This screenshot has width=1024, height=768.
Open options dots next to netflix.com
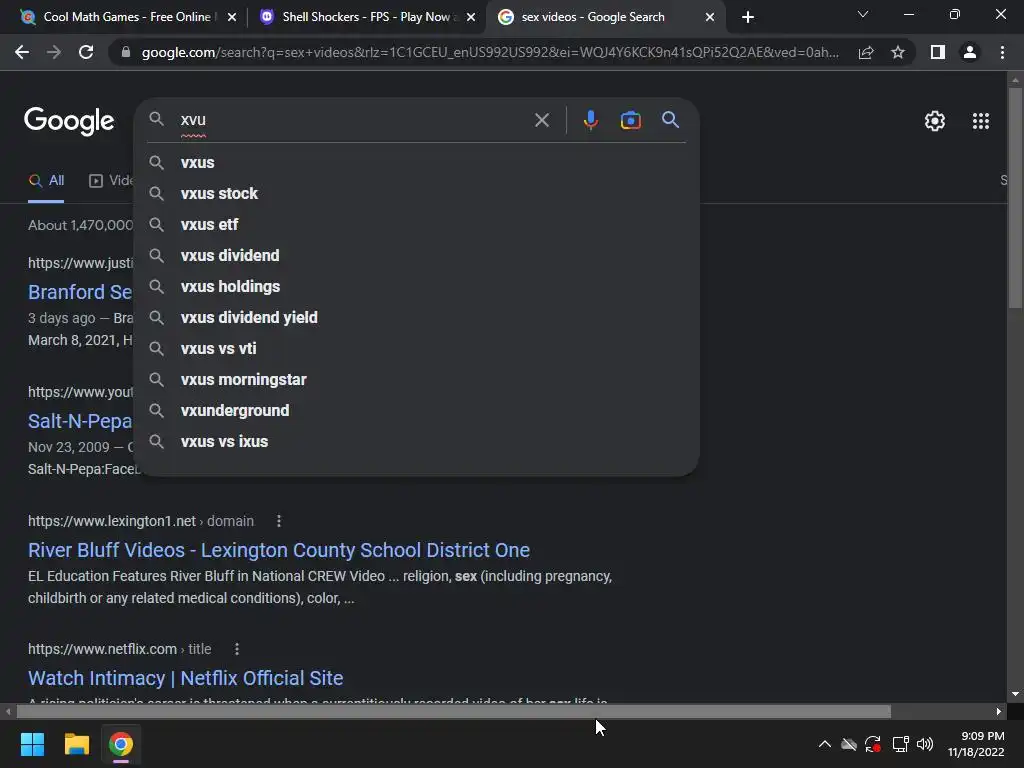tap(237, 649)
